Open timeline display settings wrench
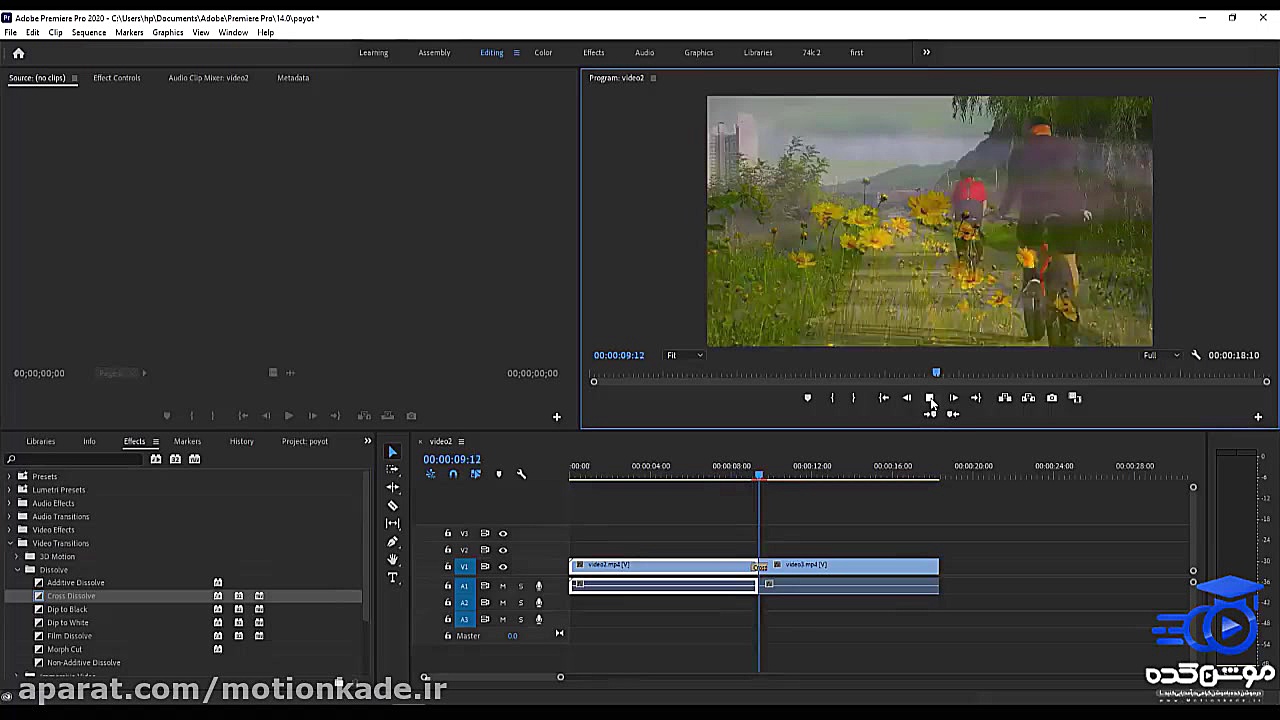Screen dimensions: 1280x720 click(521, 474)
